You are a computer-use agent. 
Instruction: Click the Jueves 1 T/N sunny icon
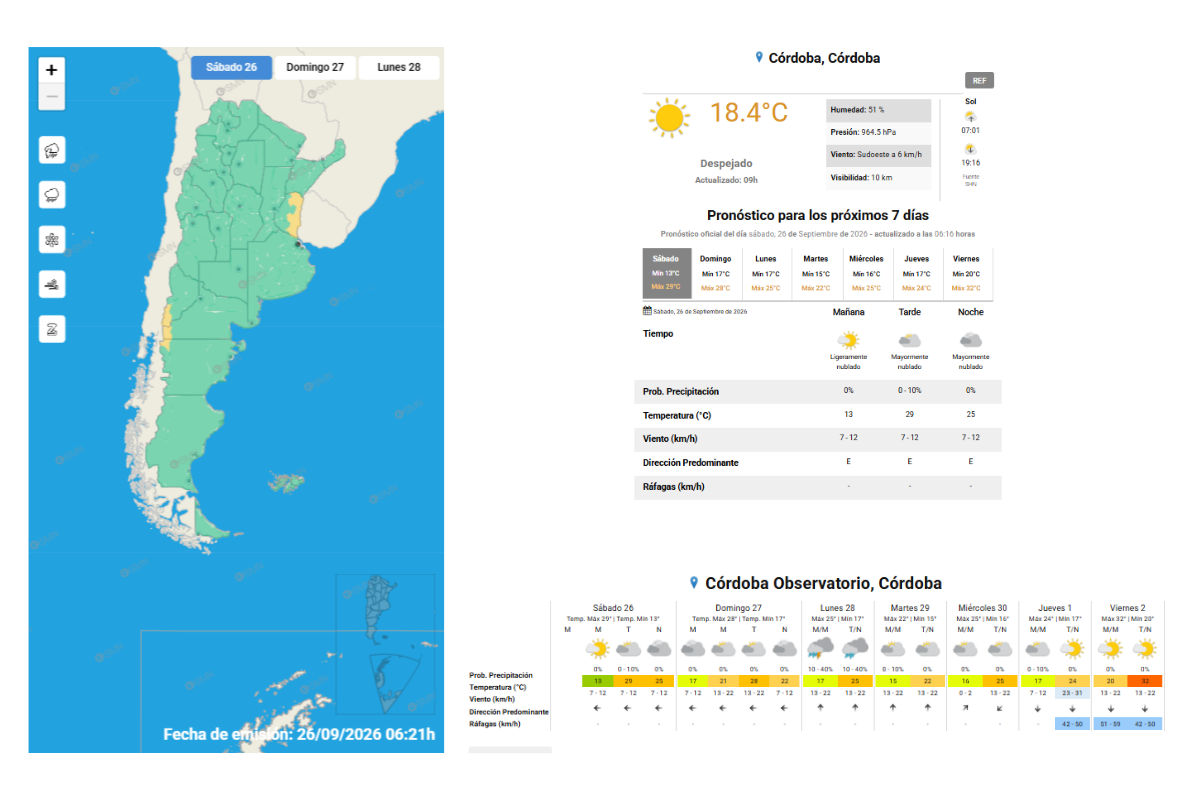point(1073,649)
